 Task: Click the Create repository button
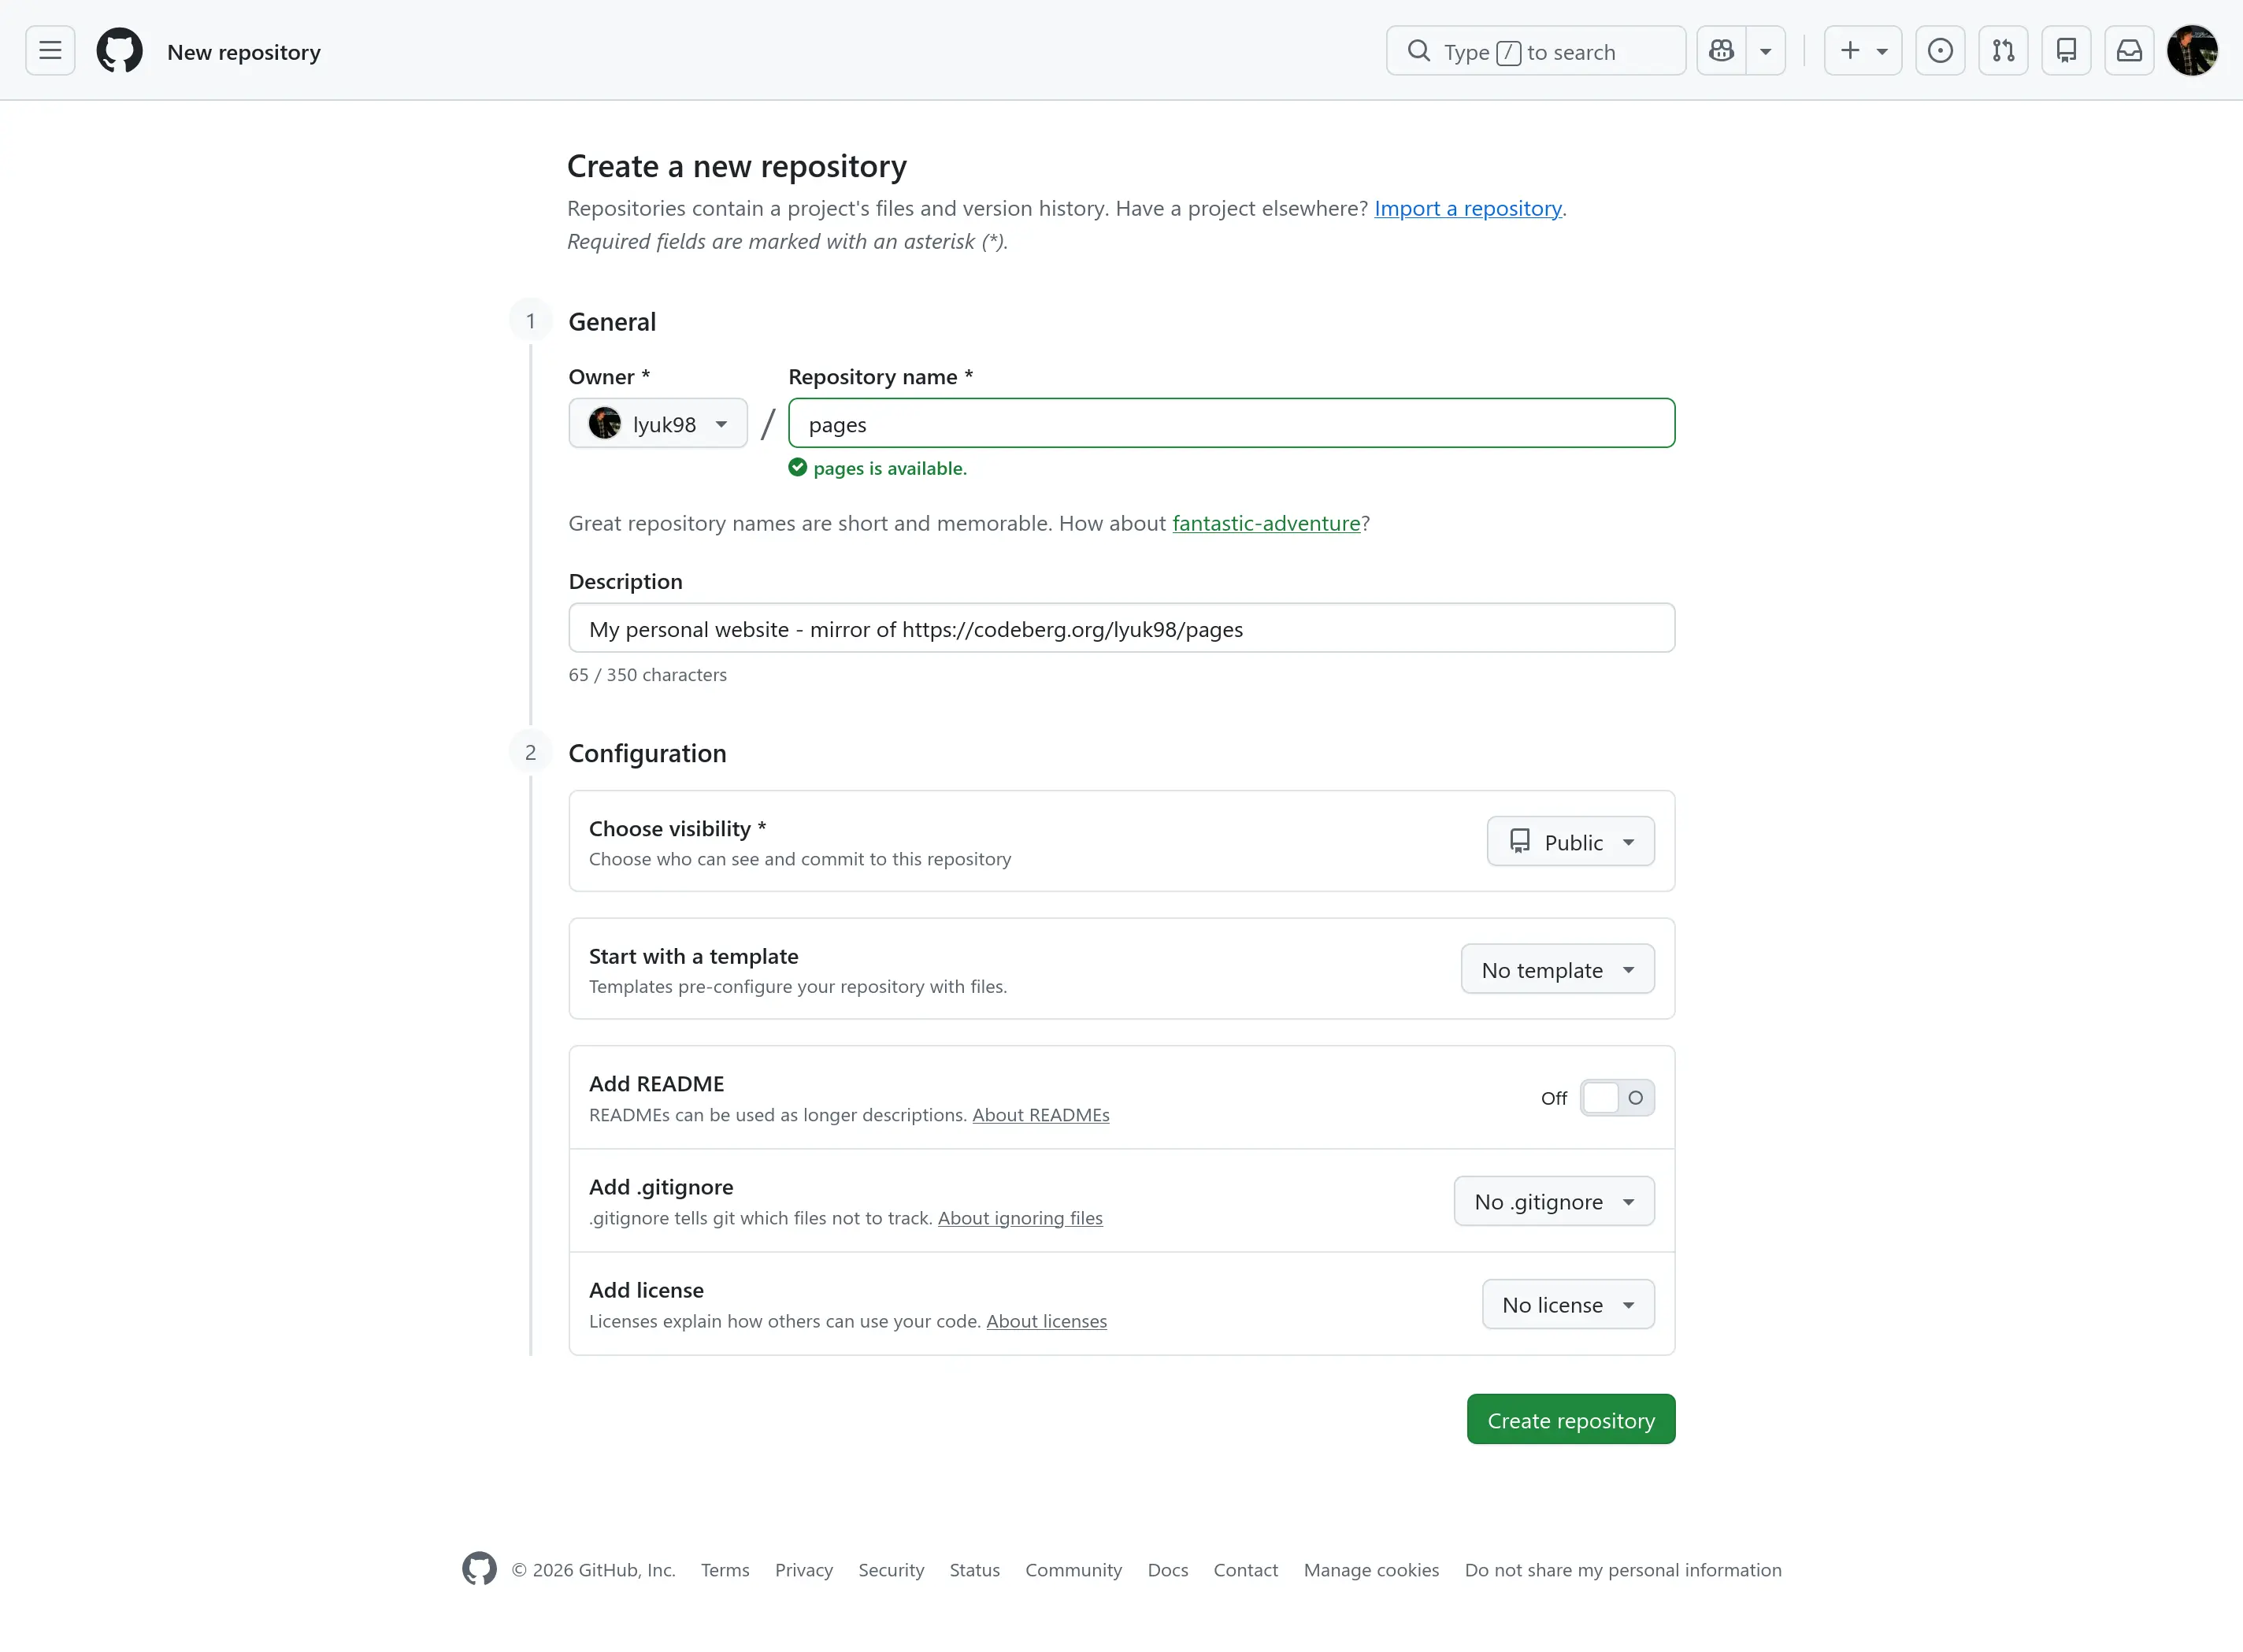coord(1569,1419)
